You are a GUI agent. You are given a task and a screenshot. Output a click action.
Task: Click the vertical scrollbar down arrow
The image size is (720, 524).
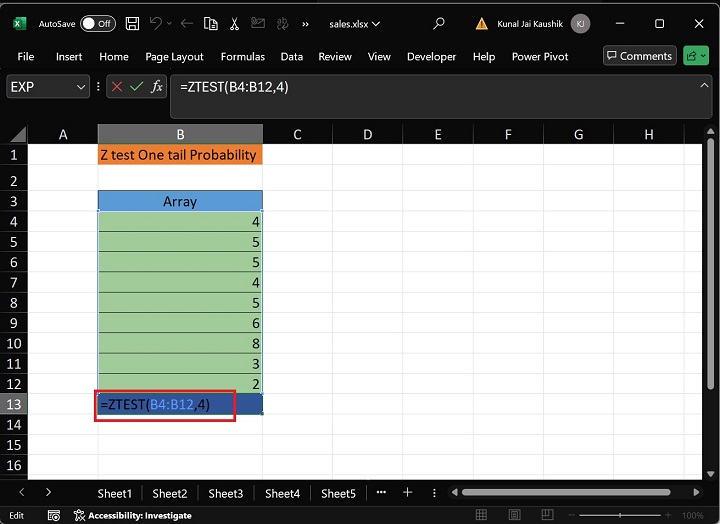click(710, 473)
